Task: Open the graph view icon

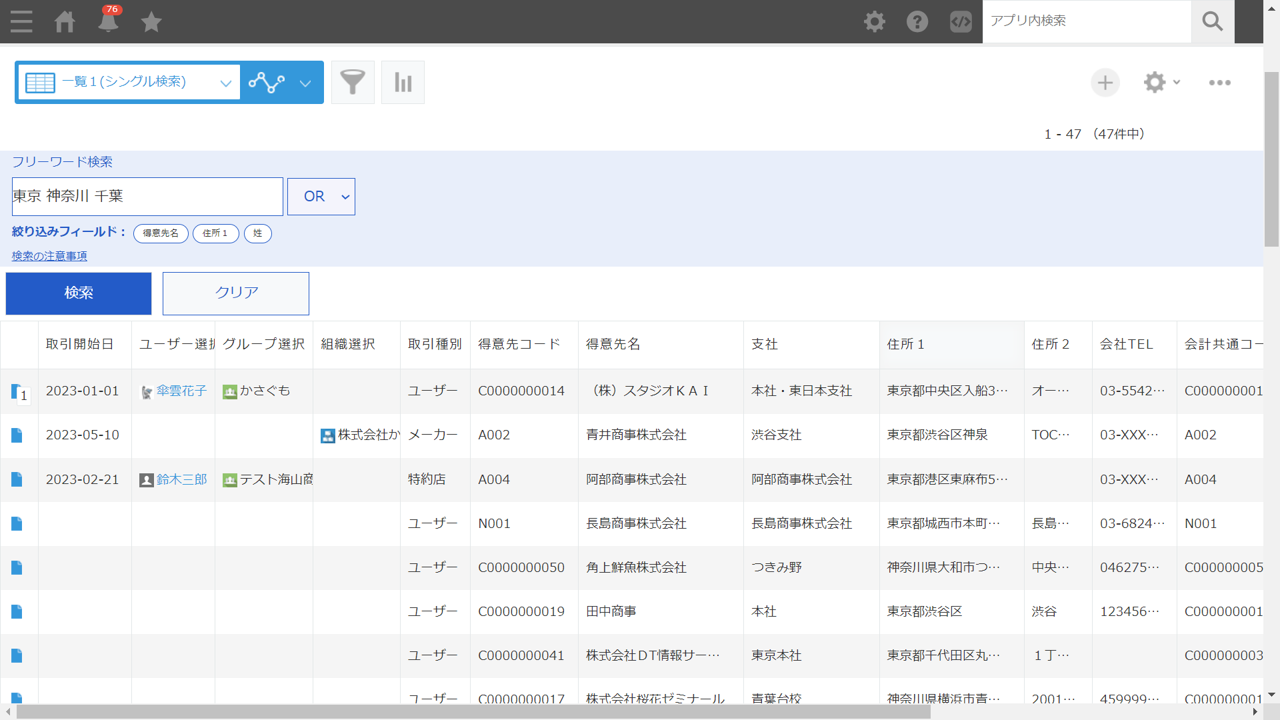Action: [266, 82]
